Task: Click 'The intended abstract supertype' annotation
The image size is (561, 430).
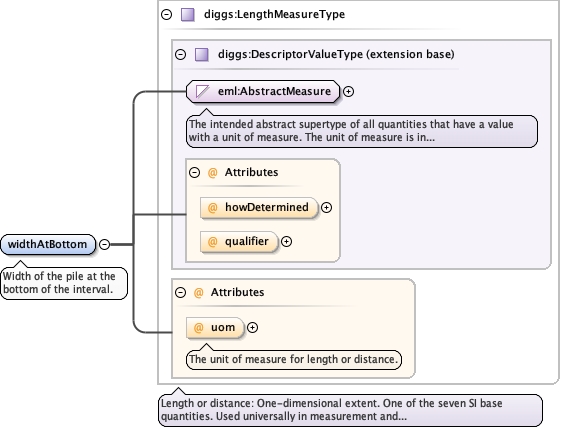Action: click(x=362, y=131)
